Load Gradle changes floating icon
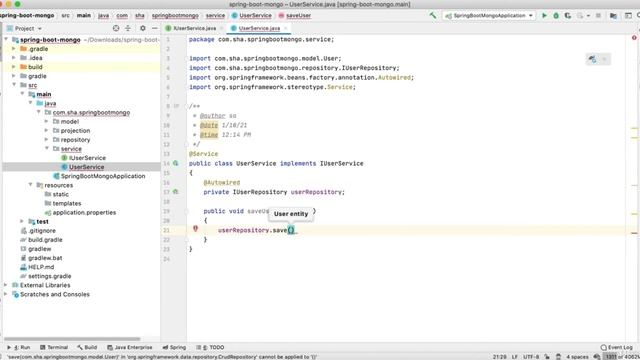This screenshot has height=360, width=640. [592, 60]
